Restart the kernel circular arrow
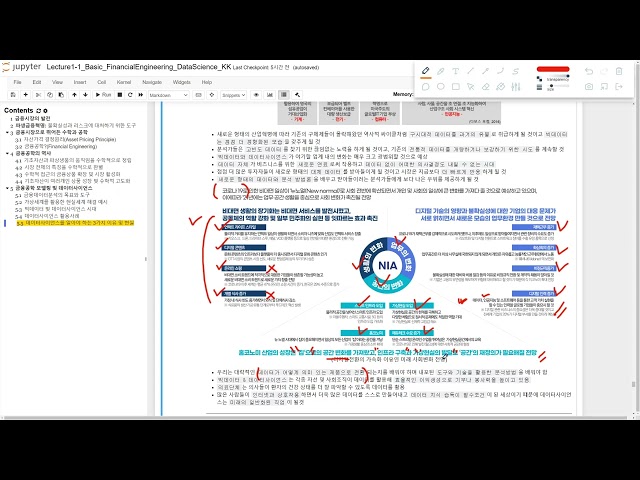The image size is (640, 480). (130, 95)
